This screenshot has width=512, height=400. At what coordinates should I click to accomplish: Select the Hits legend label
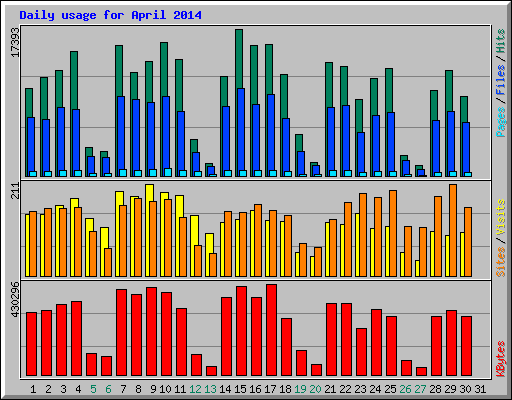coord(501,41)
